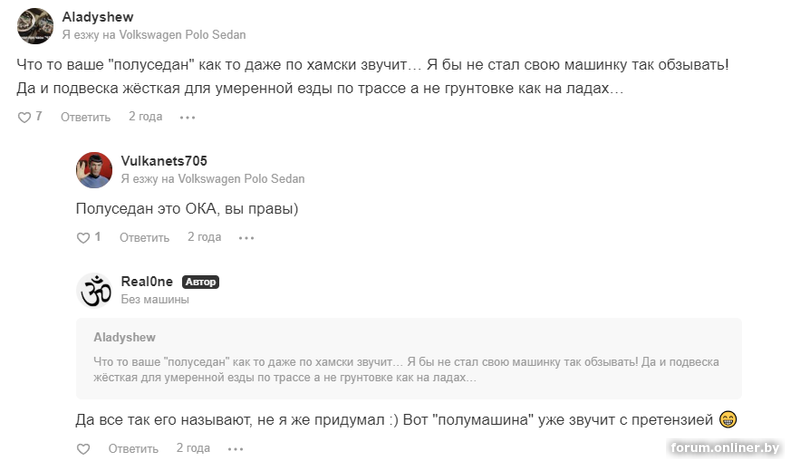Click the 'Автор' badge next to Real0ne
This screenshot has height=469, width=800.
click(201, 282)
